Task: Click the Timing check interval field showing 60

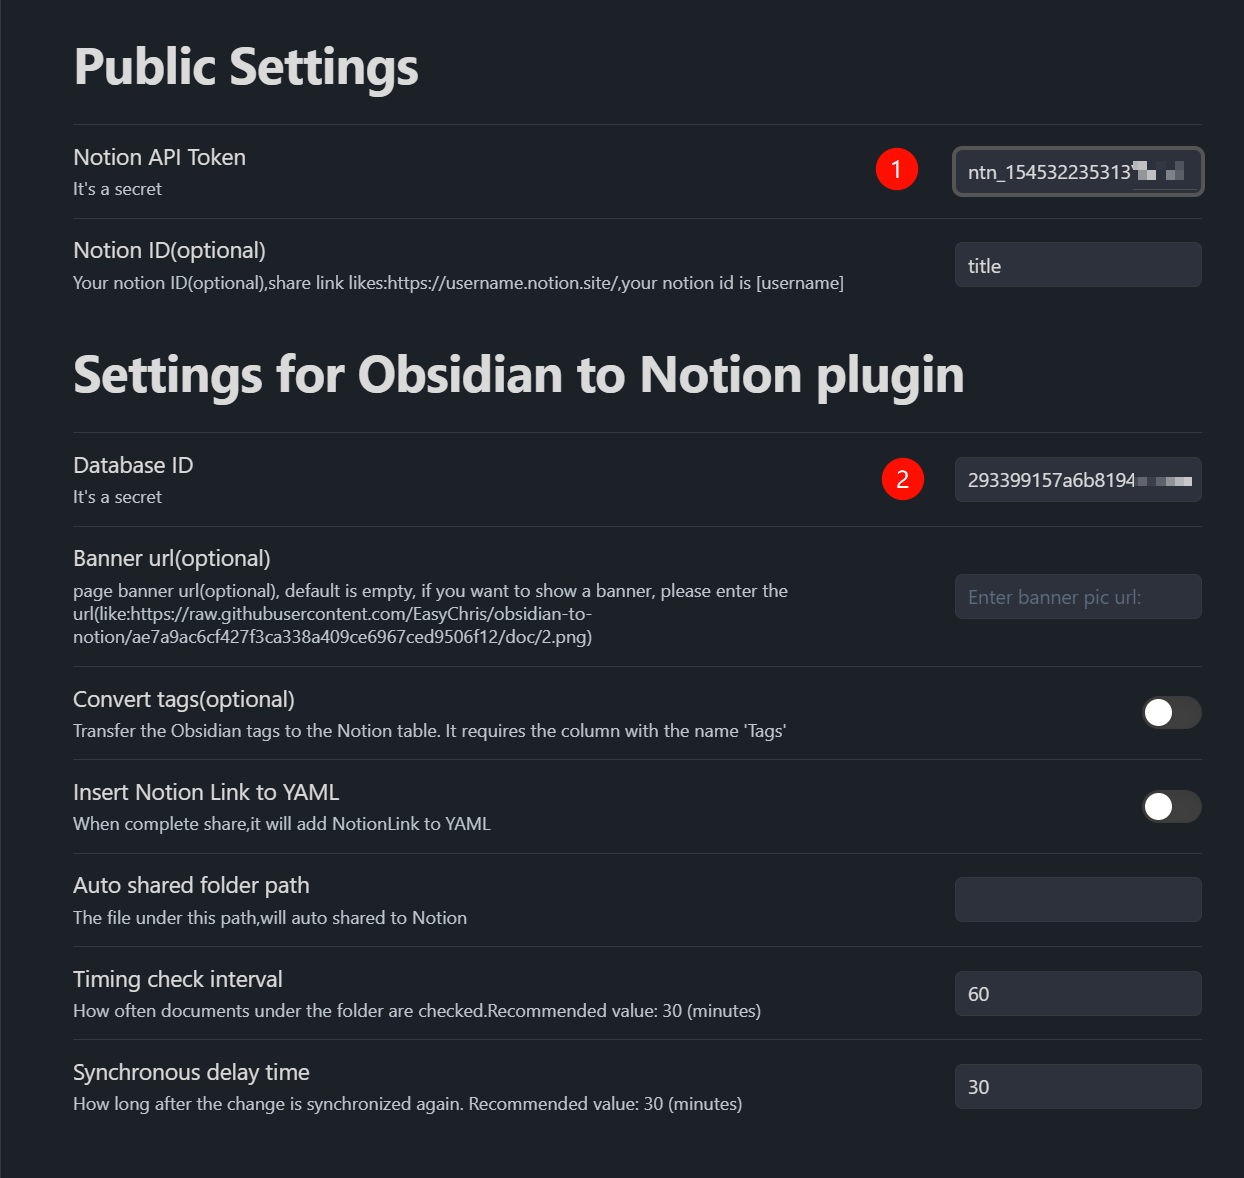Action: pos(1077,994)
